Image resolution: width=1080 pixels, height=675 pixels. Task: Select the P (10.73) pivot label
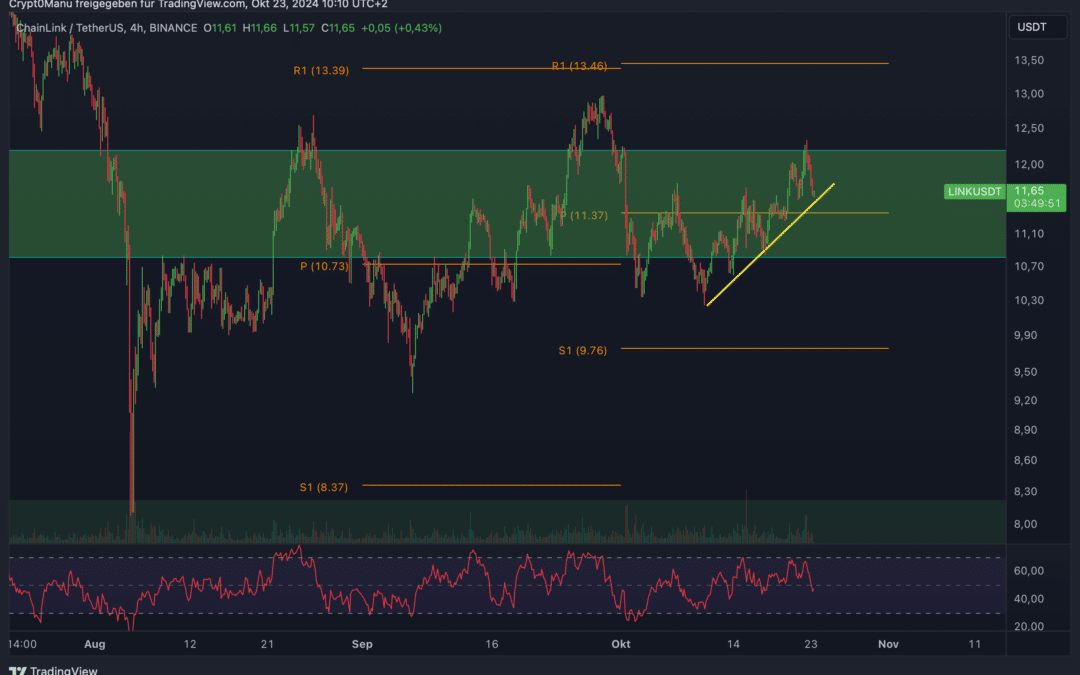324,266
